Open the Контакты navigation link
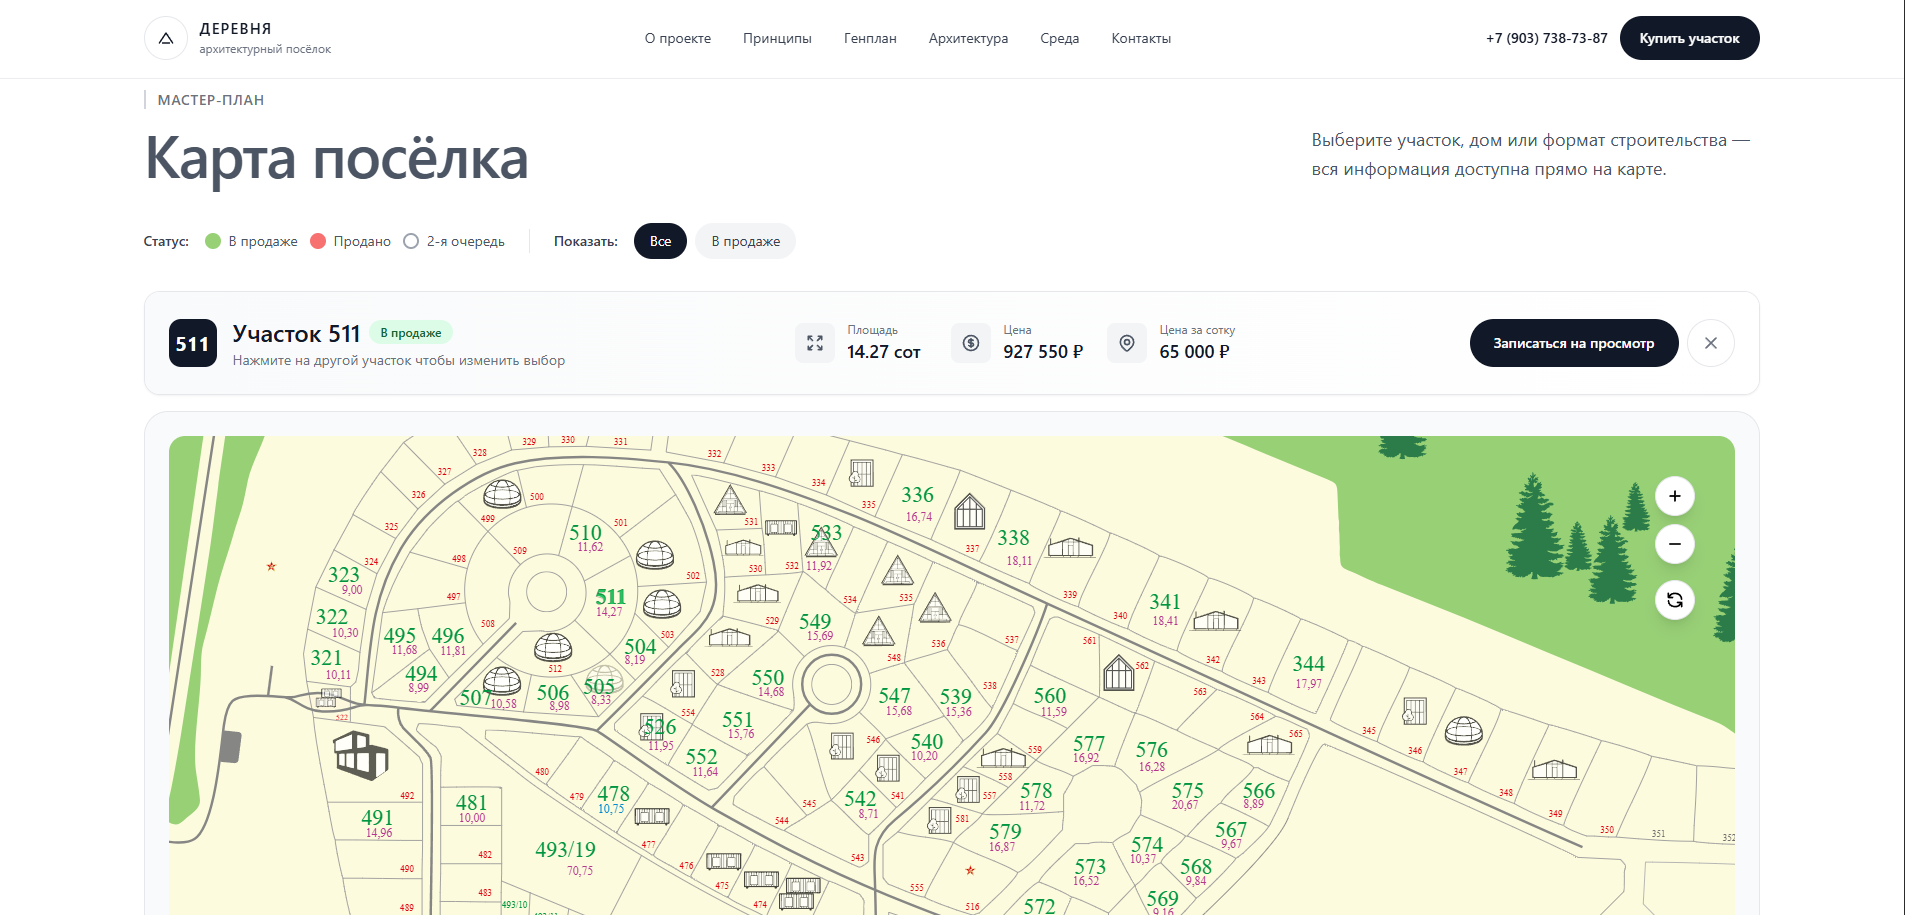 pyautogui.click(x=1141, y=38)
